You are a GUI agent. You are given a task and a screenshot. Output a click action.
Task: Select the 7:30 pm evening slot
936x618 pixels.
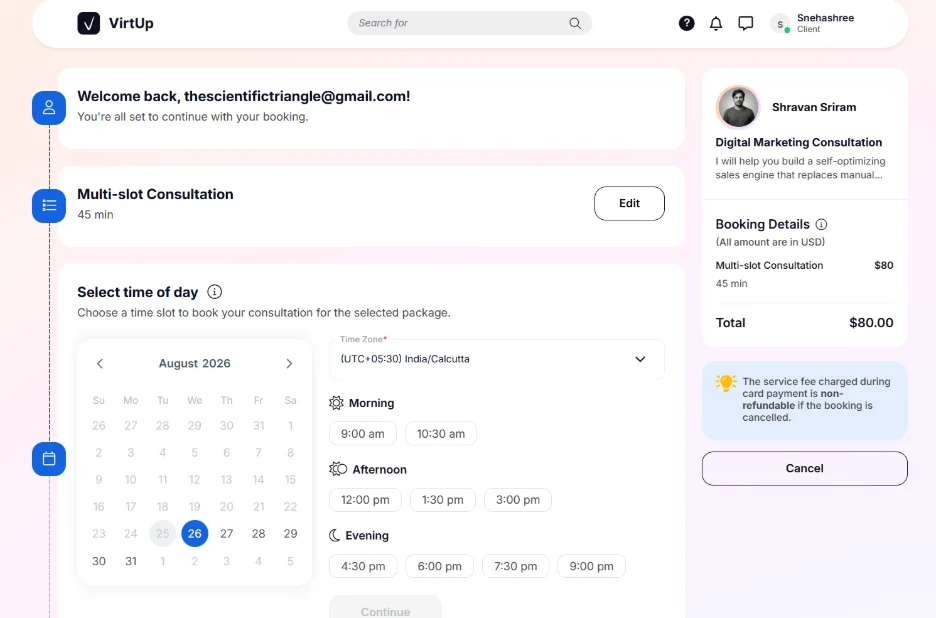click(516, 566)
